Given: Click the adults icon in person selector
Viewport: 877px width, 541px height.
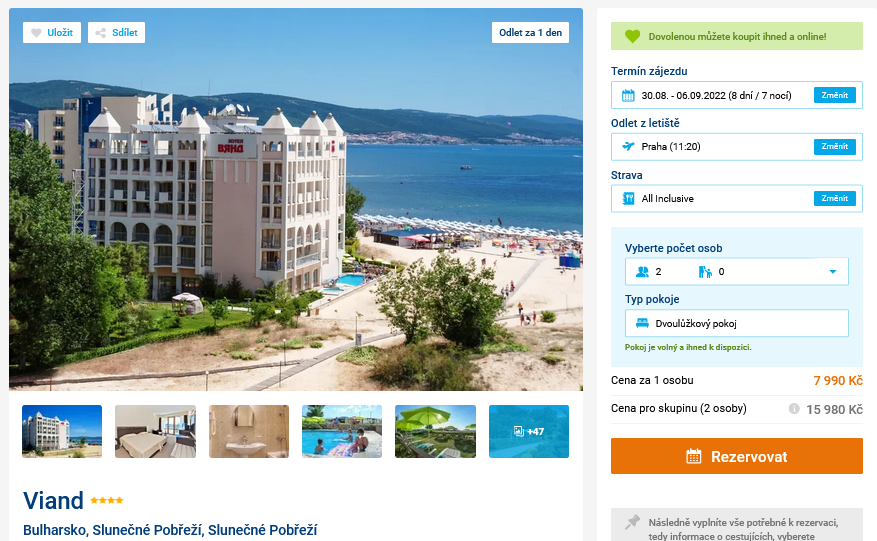Looking at the screenshot, I should click(x=642, y=272).
